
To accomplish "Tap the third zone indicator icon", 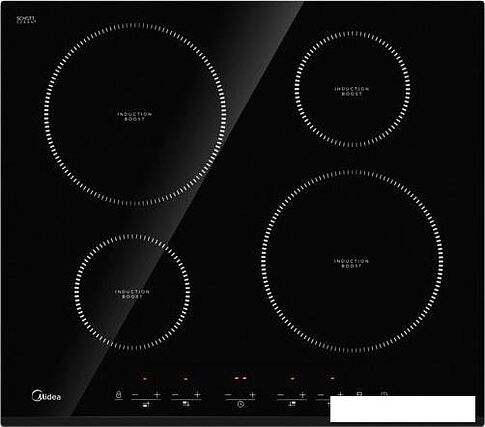I will (292, 404).
